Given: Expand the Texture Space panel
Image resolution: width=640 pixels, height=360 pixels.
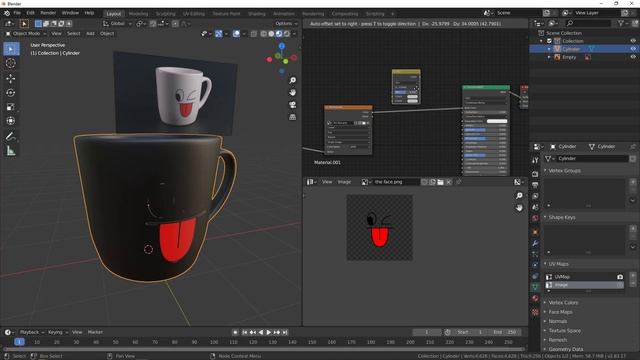Looking at the screenshot, I should pos(564,331).
